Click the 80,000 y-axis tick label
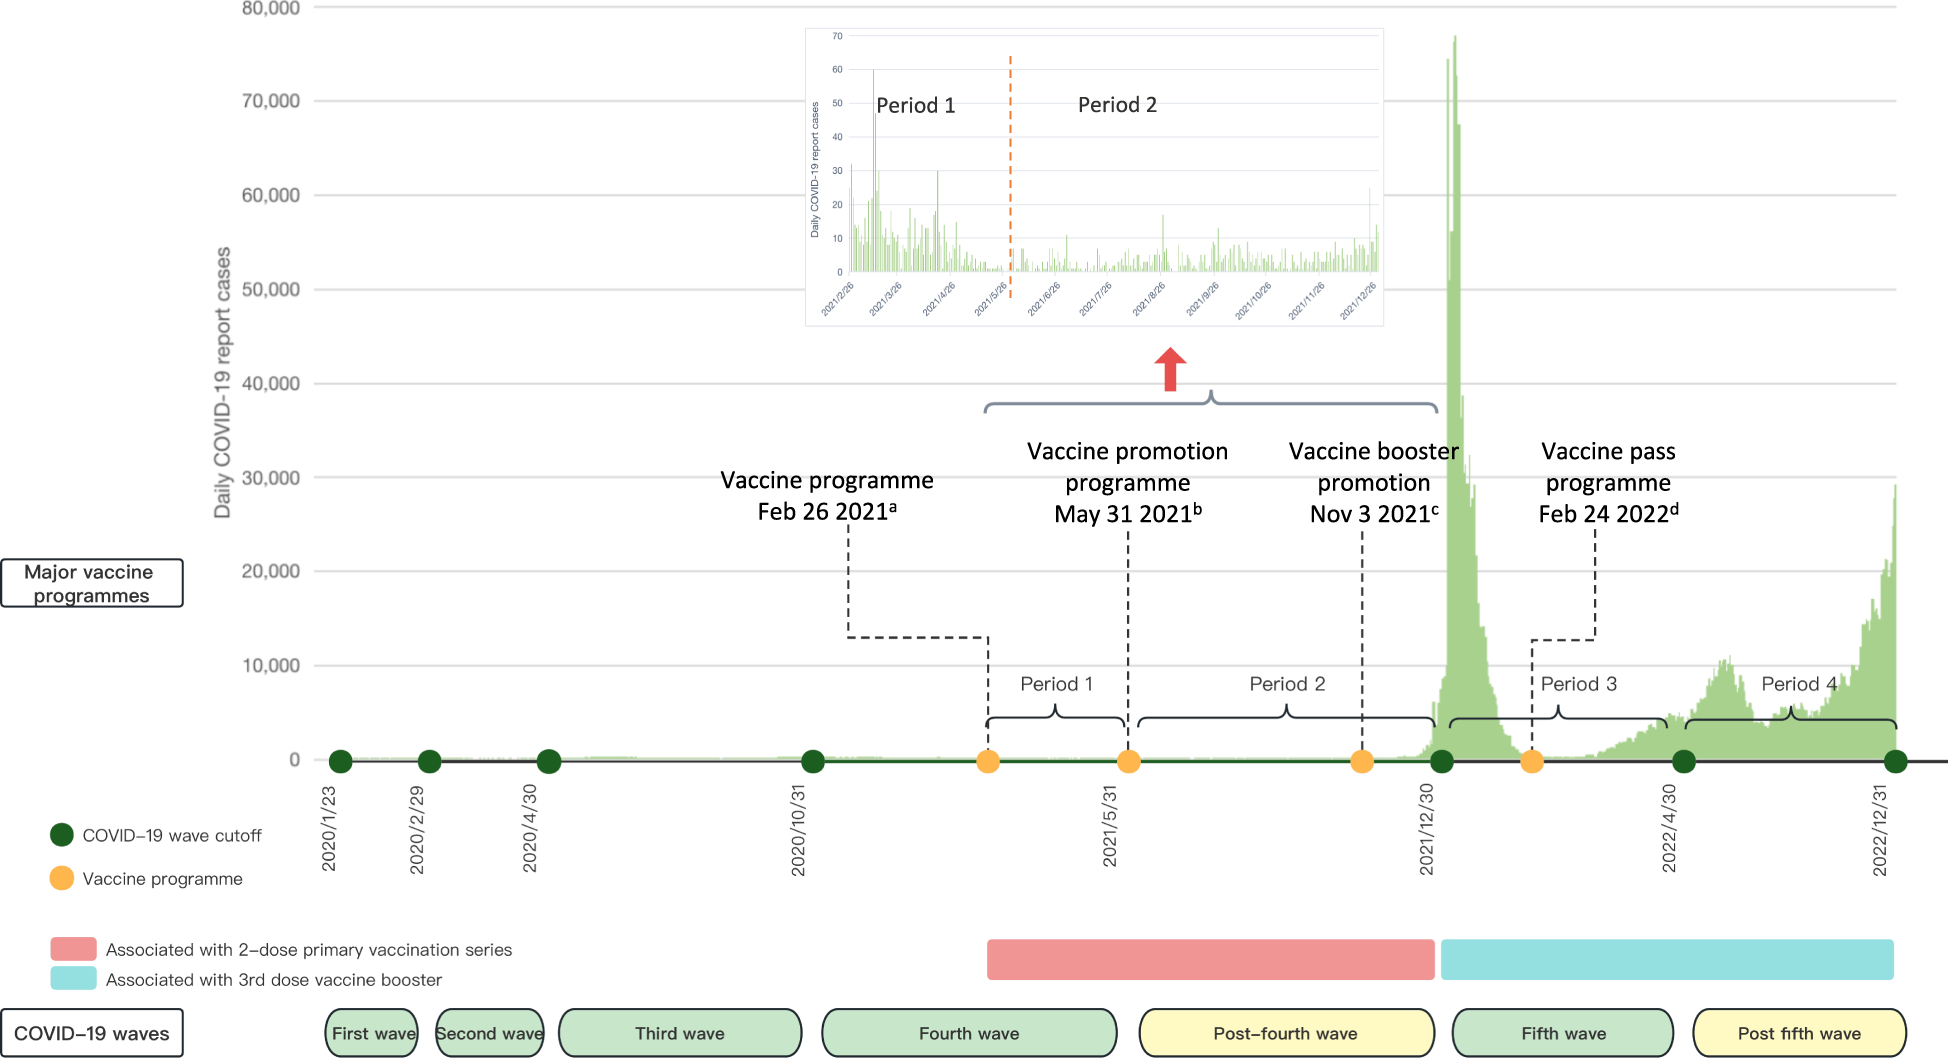 pyautogui.click(x=270, y=9)
